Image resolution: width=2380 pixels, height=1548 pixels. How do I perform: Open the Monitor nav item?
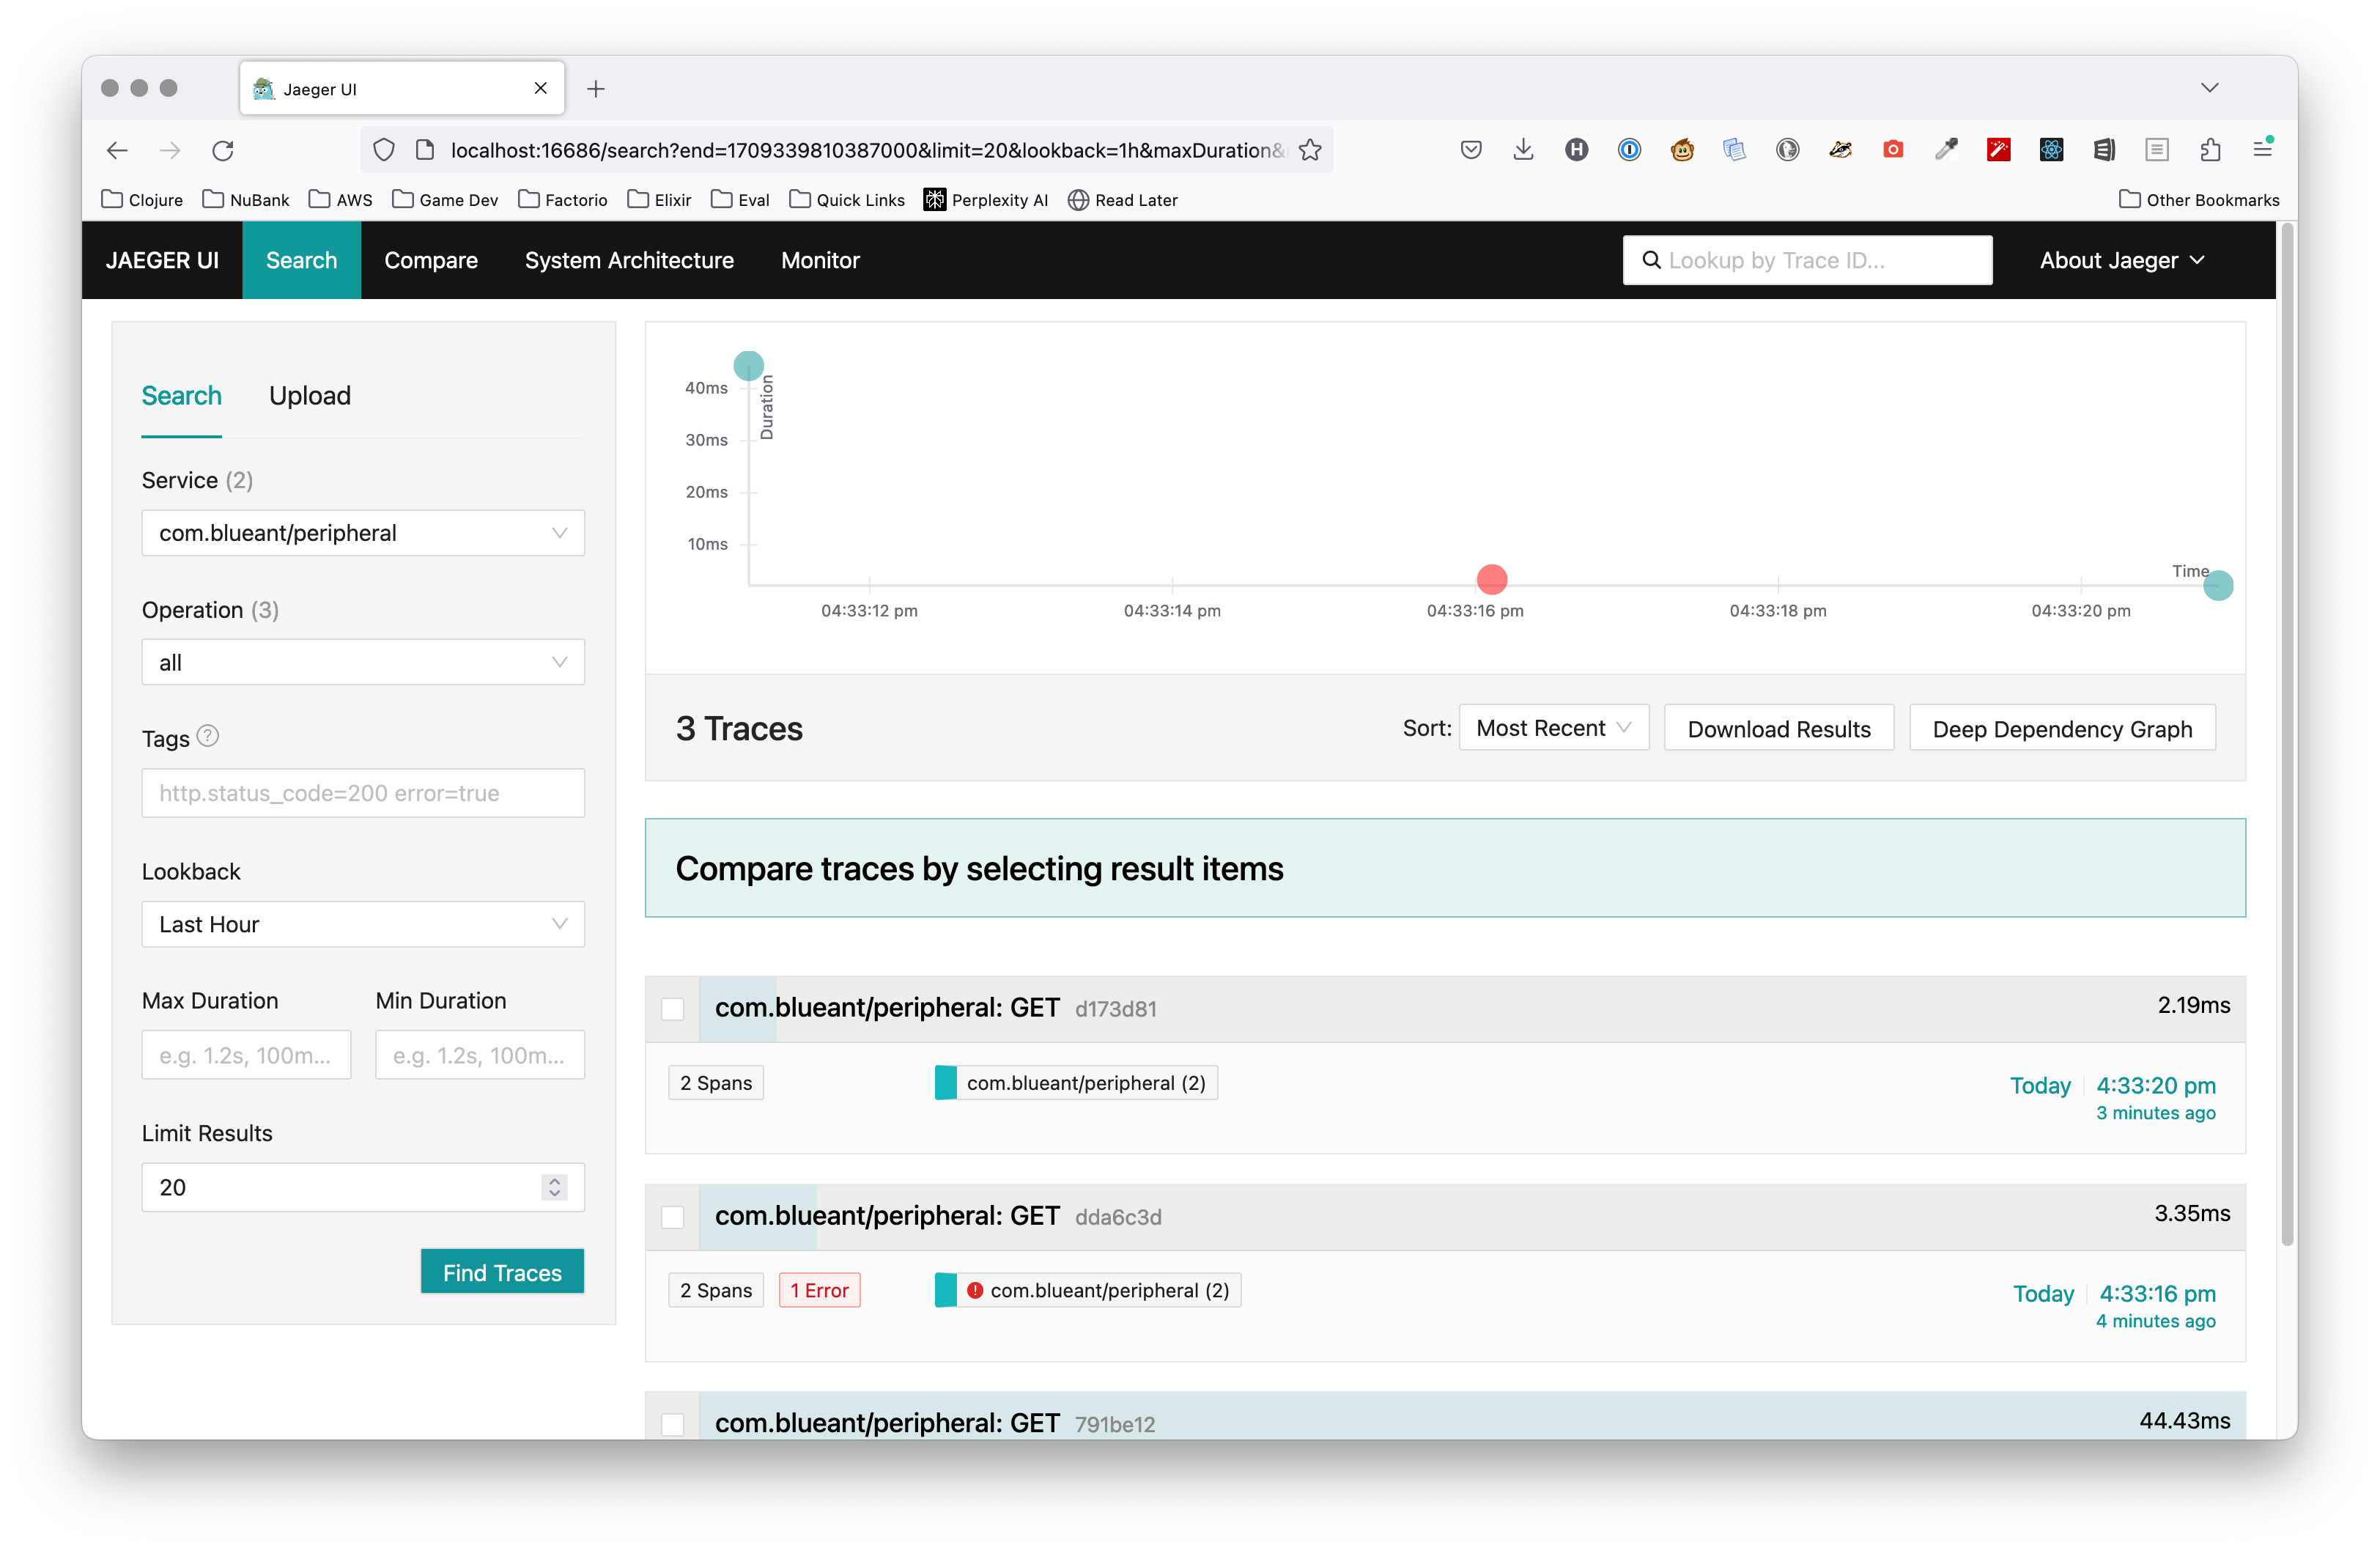point(820,260)
